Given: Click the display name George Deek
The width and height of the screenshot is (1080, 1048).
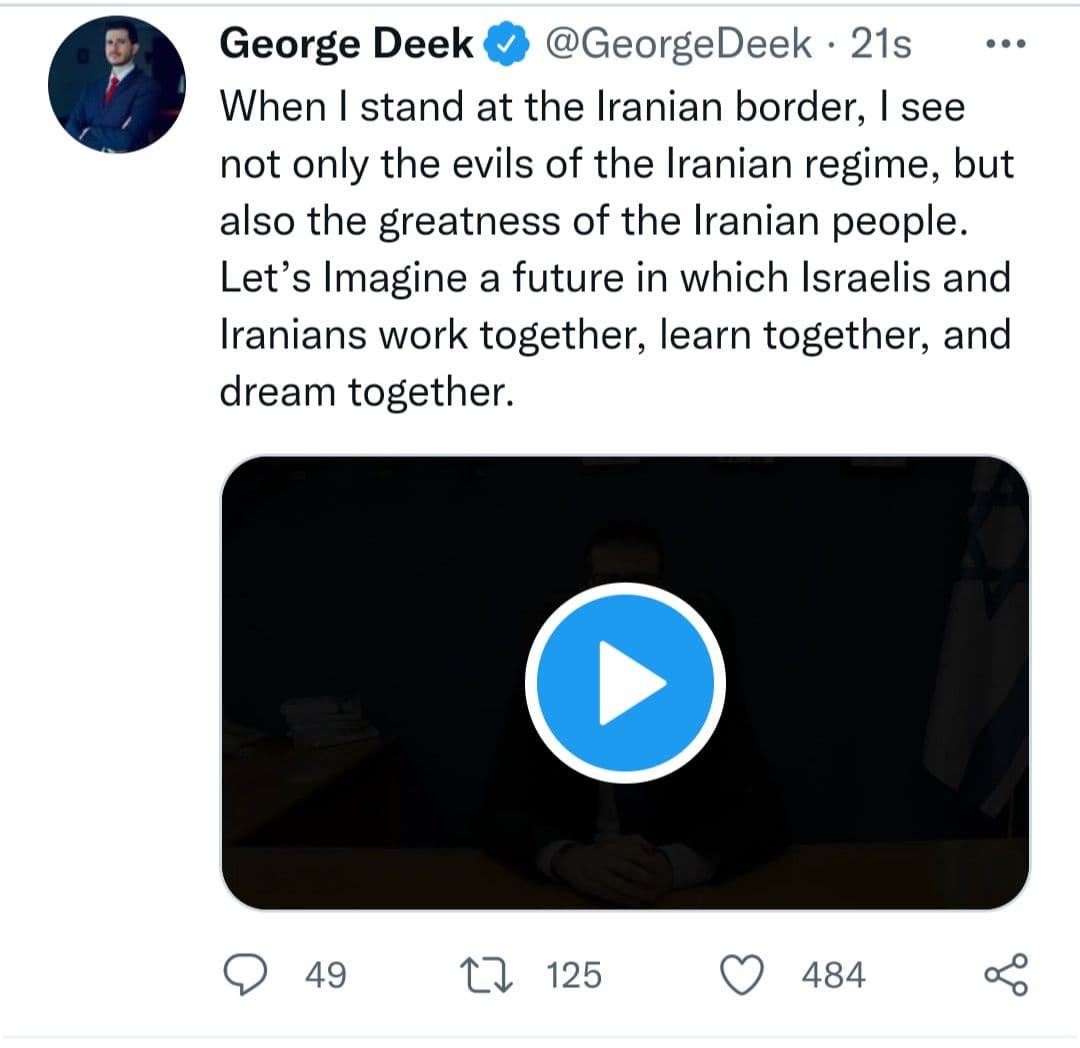Looking at the screenshot, I should (x=347, y=45).
